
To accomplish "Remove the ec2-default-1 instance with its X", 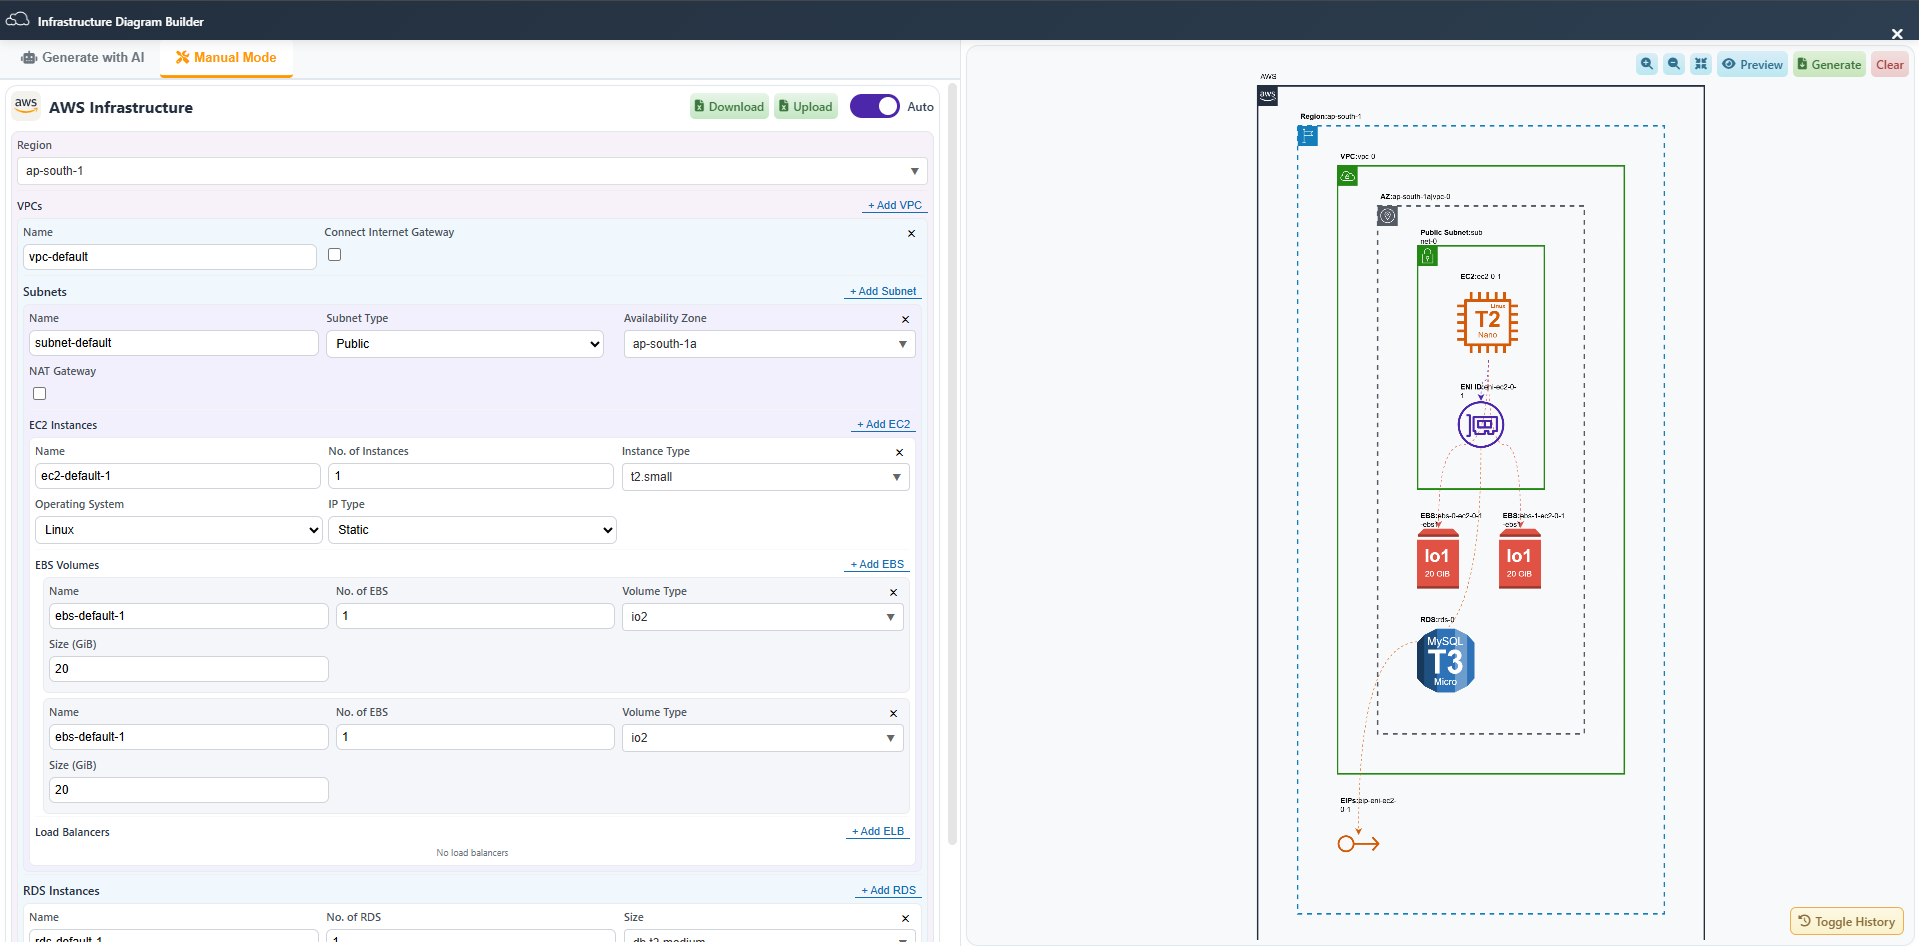I will (x=899, y=453).
